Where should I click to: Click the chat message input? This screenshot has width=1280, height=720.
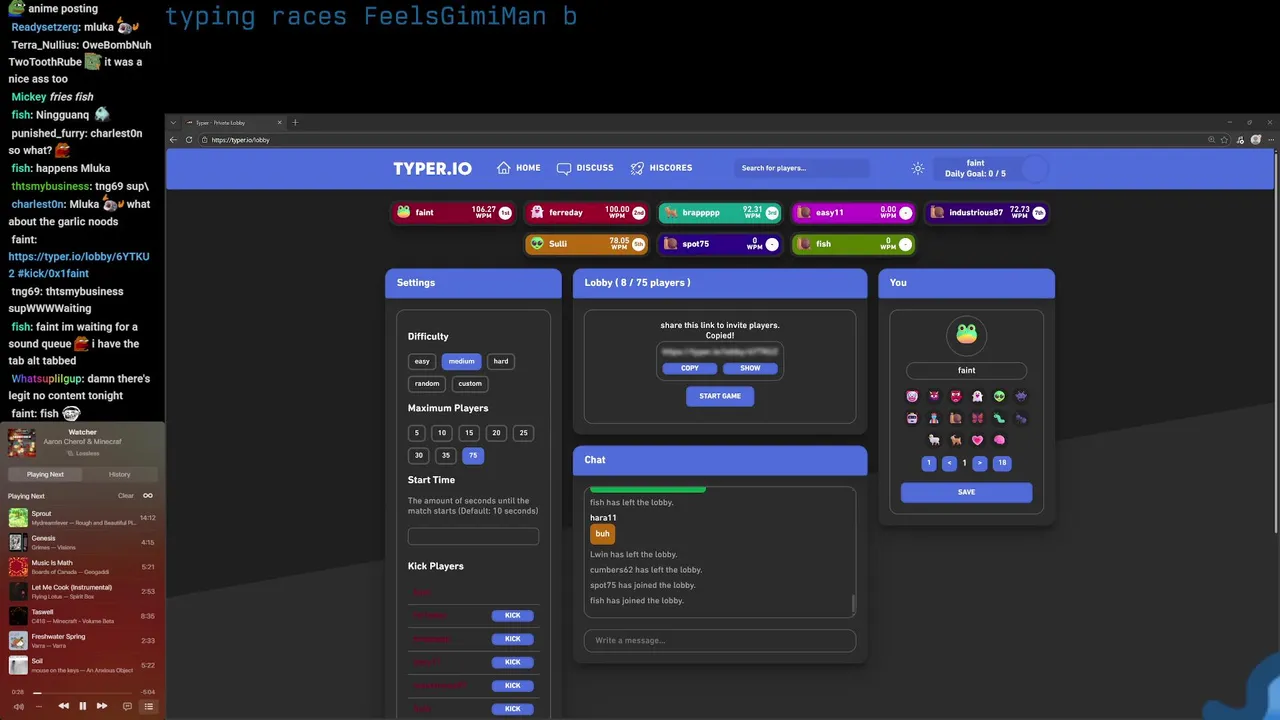point(720,640)
